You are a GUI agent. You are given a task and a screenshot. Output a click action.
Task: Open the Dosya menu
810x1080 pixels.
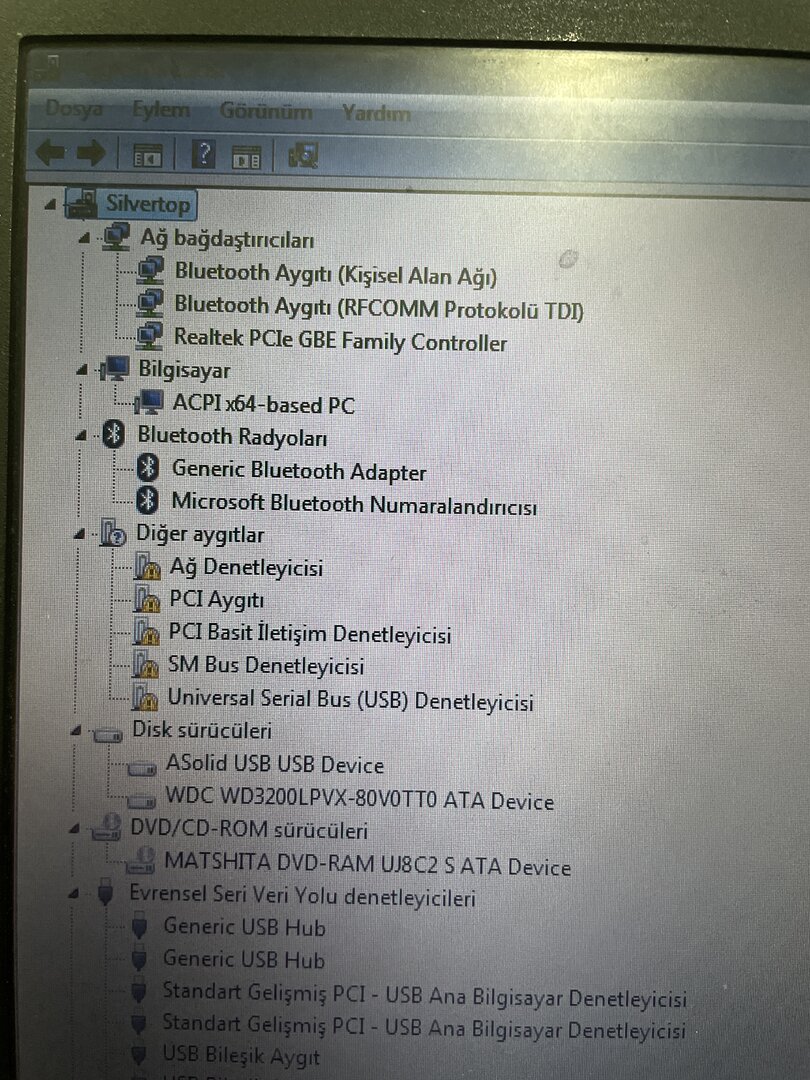[x=74, y=108]
